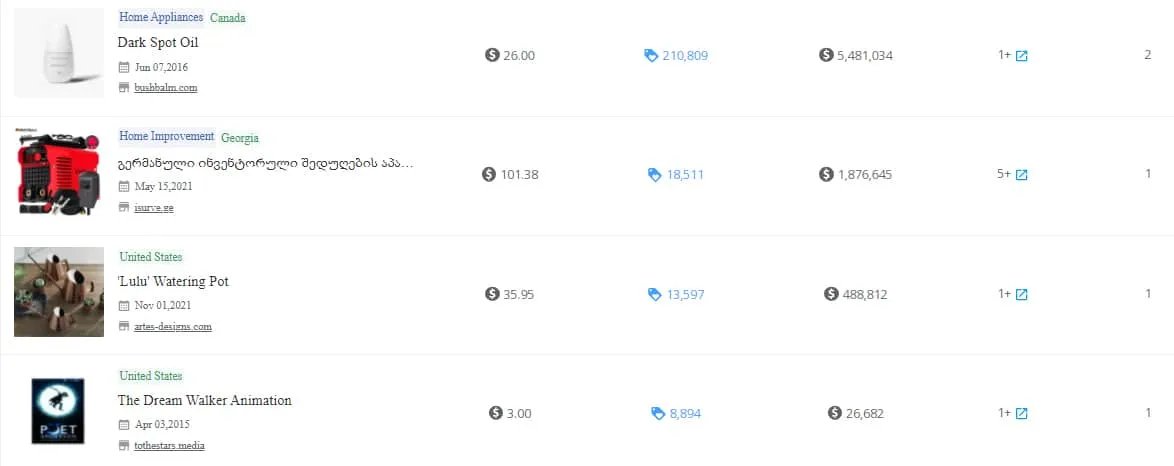Select the Home Improvement category tag
The width and height of the screenshot is (1174, 466).
166,136
